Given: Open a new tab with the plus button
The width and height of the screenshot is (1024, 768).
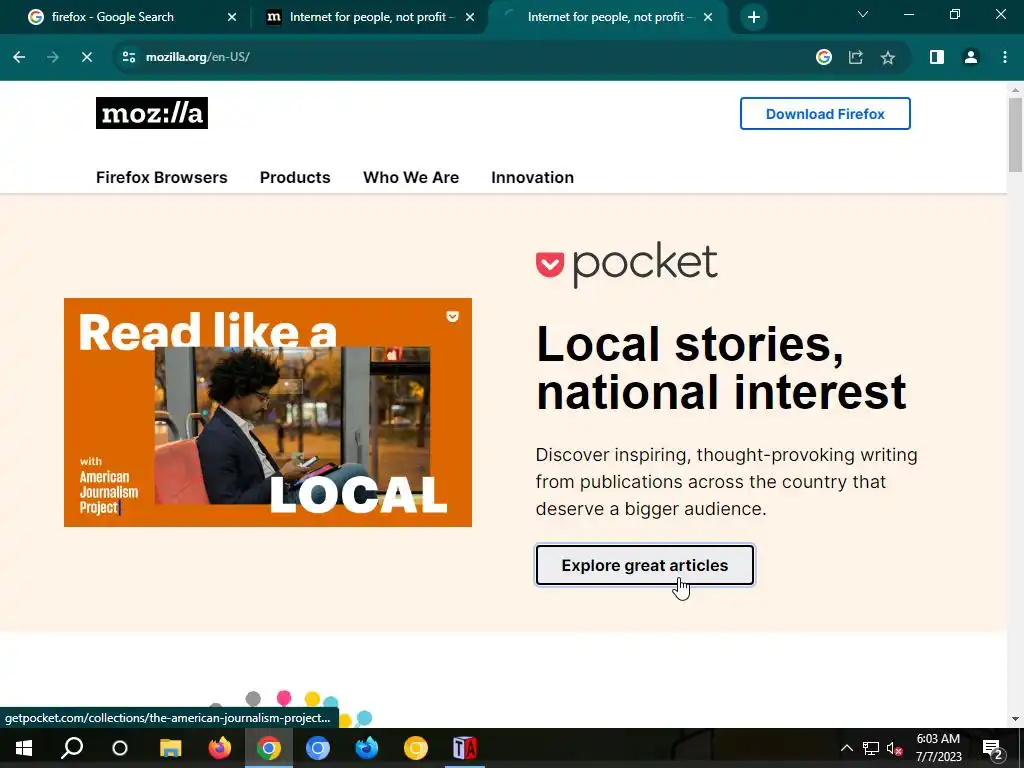Looking at the screenshot, I should pyautogui.click(x=754, y=17).
